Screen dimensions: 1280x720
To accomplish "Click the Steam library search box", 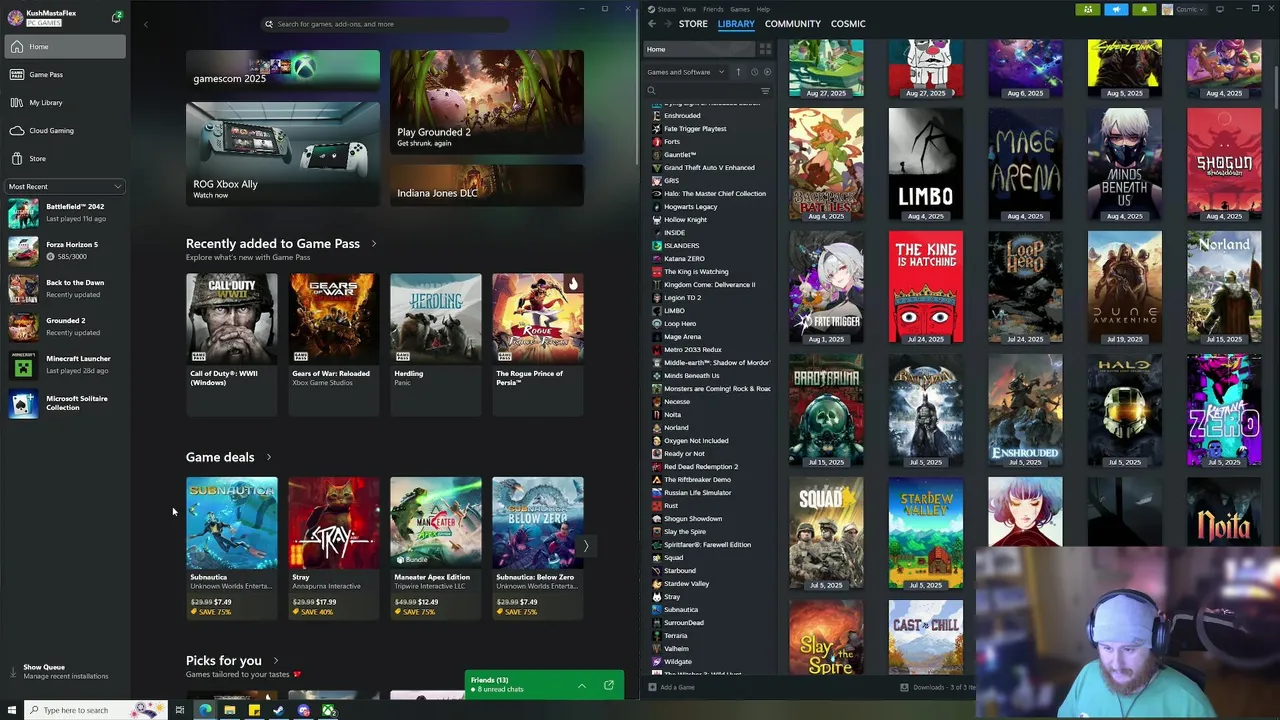I will [x=700, y=91].
